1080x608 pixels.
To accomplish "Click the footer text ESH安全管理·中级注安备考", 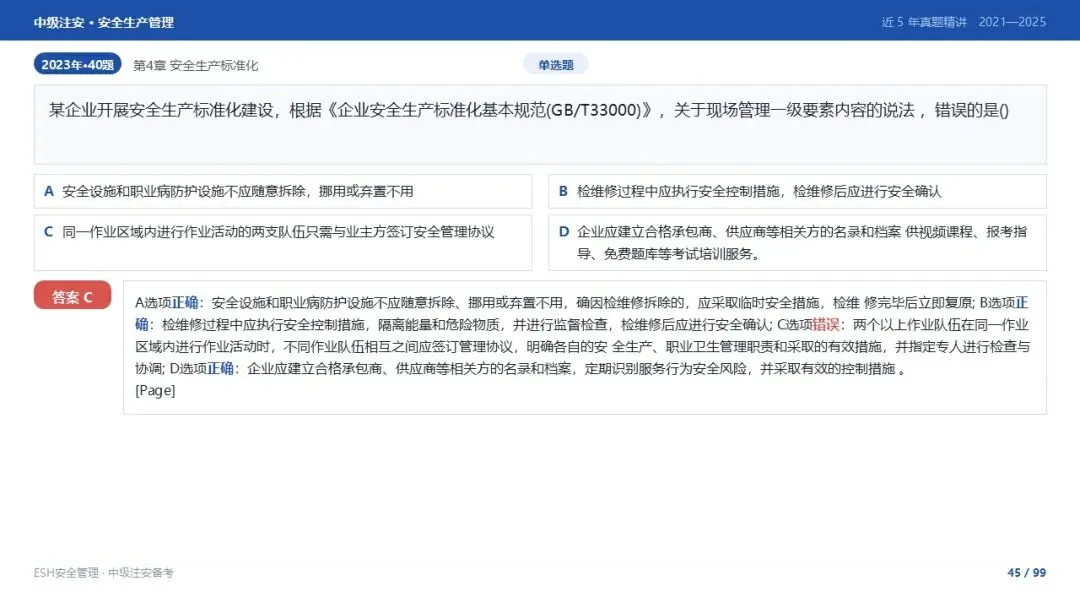I will pos(103,573).
